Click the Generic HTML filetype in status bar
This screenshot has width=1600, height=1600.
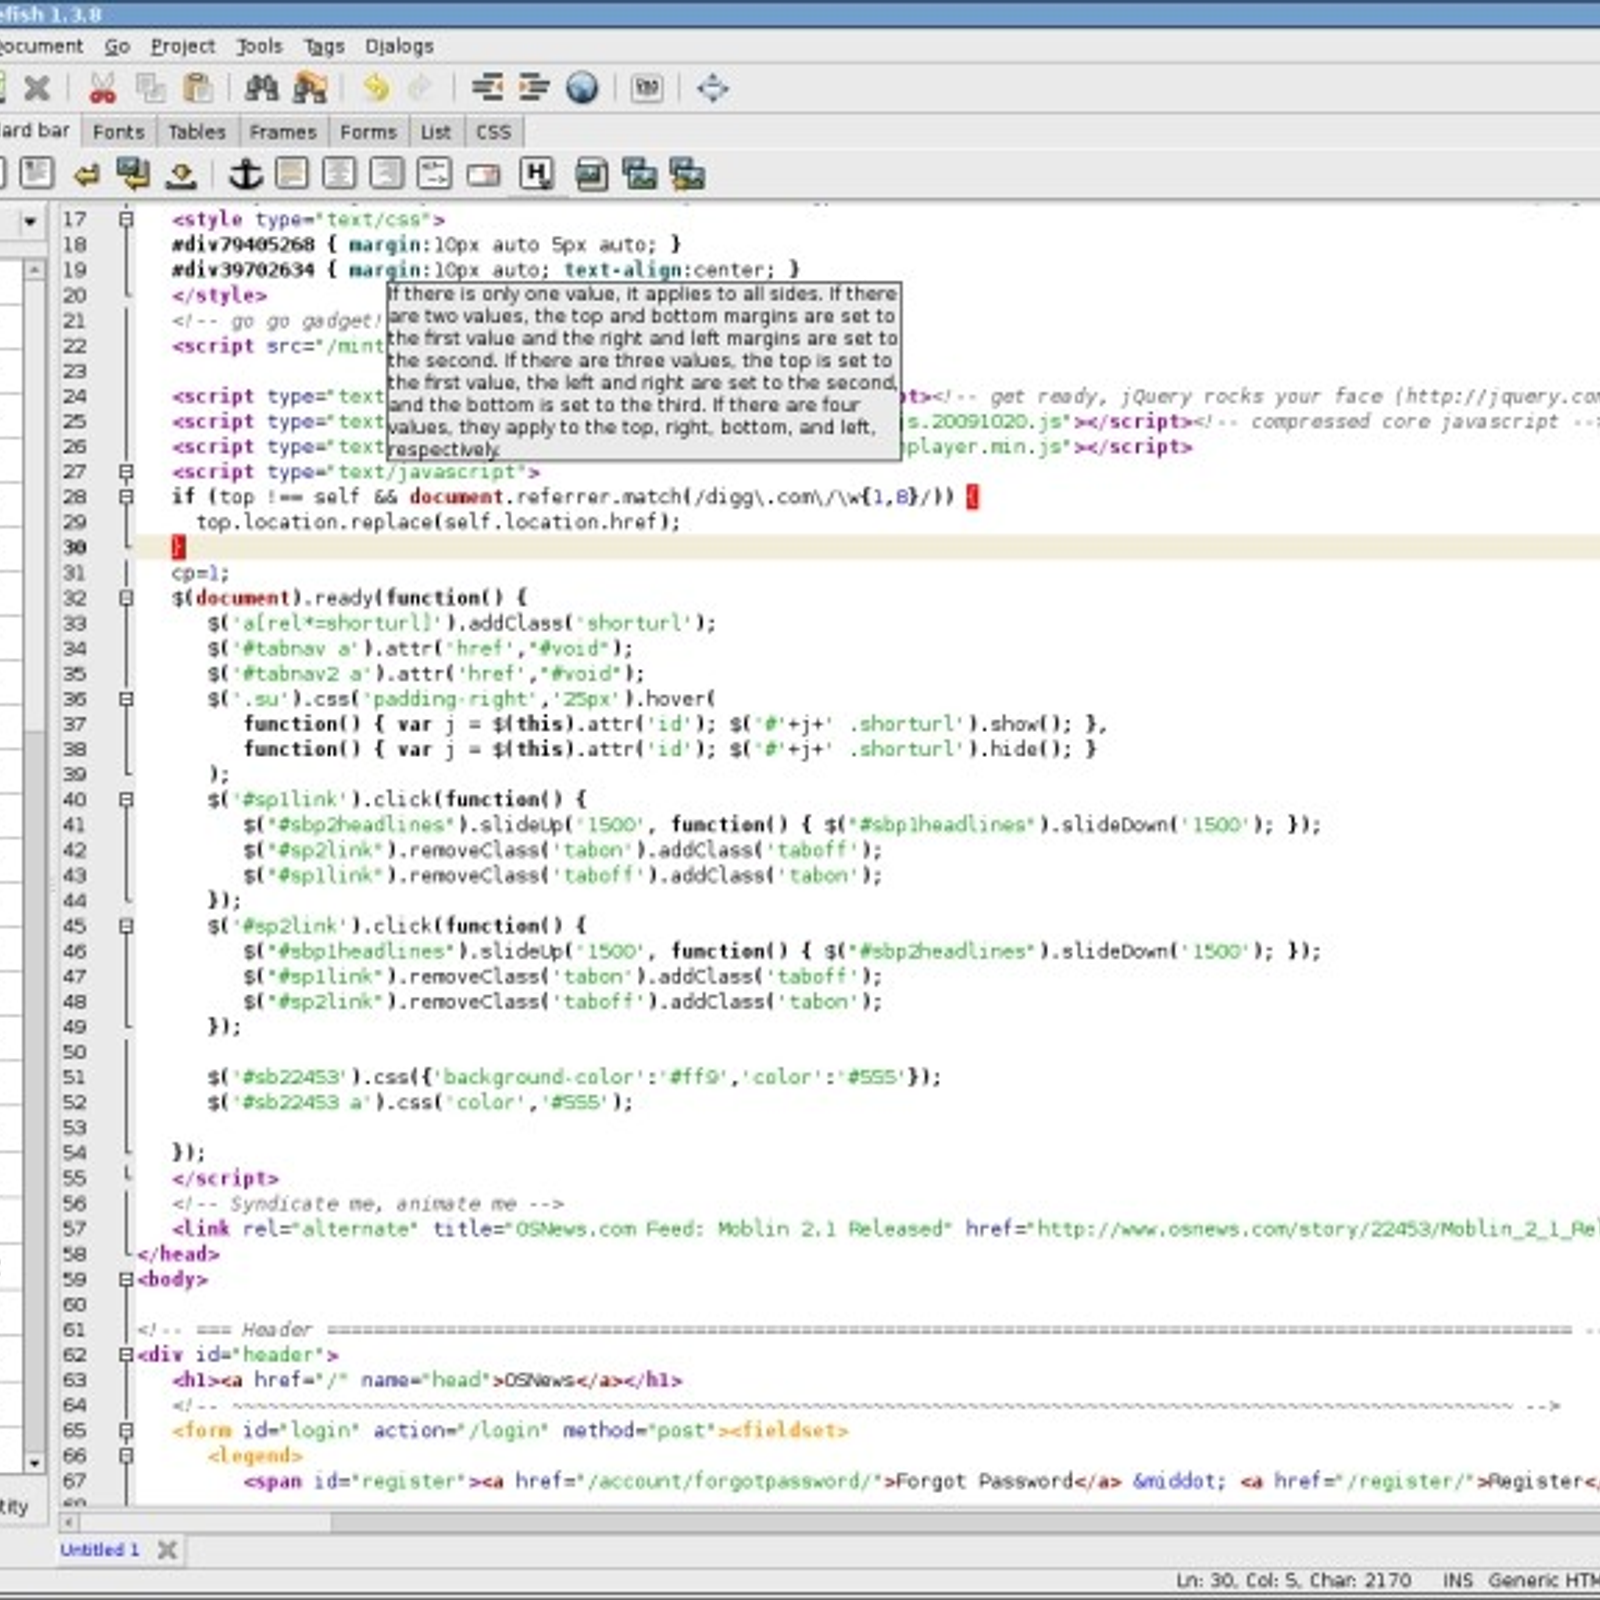click(1544, 1580)
